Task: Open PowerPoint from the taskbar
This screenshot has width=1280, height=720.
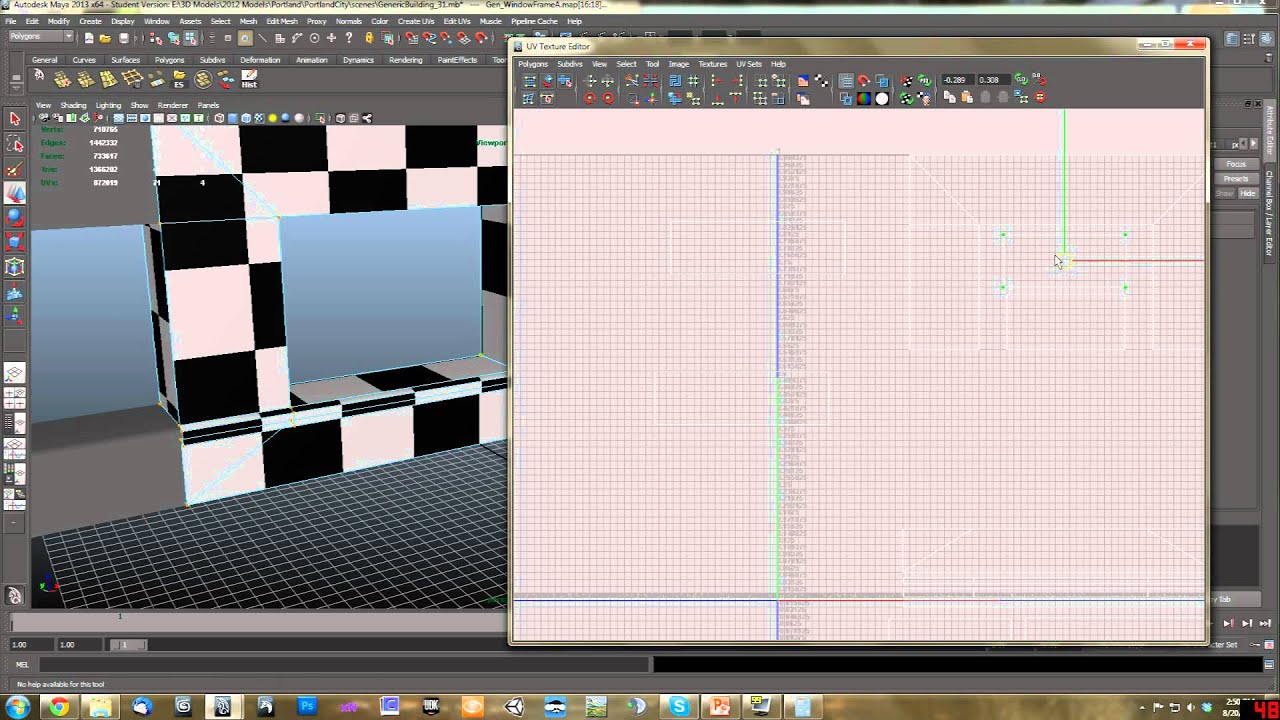Action: click(x=719, y=707)
